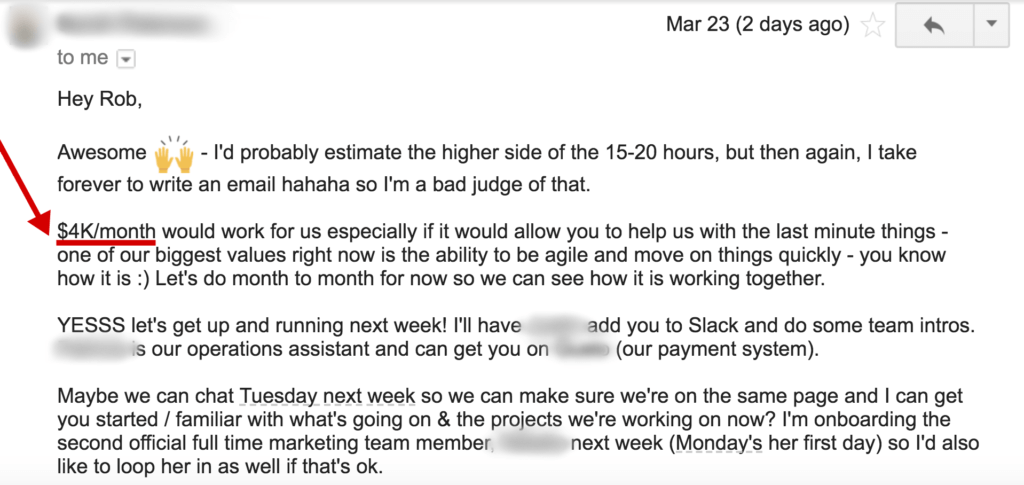Click the blurred operations assistant name
This screenshot has width=1024, height=485.
tap(93, 351)
